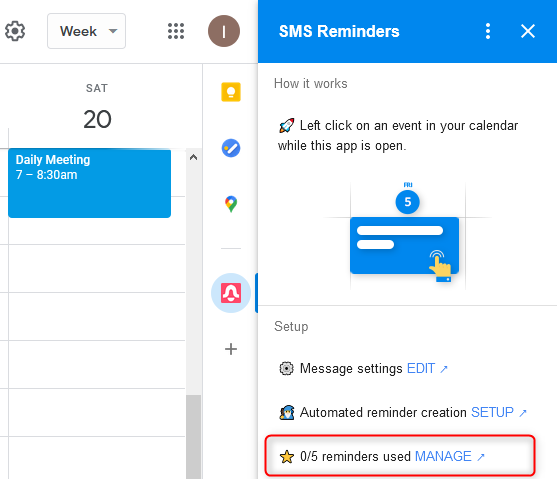Click an empty Saturday time slot

(97, 316)
